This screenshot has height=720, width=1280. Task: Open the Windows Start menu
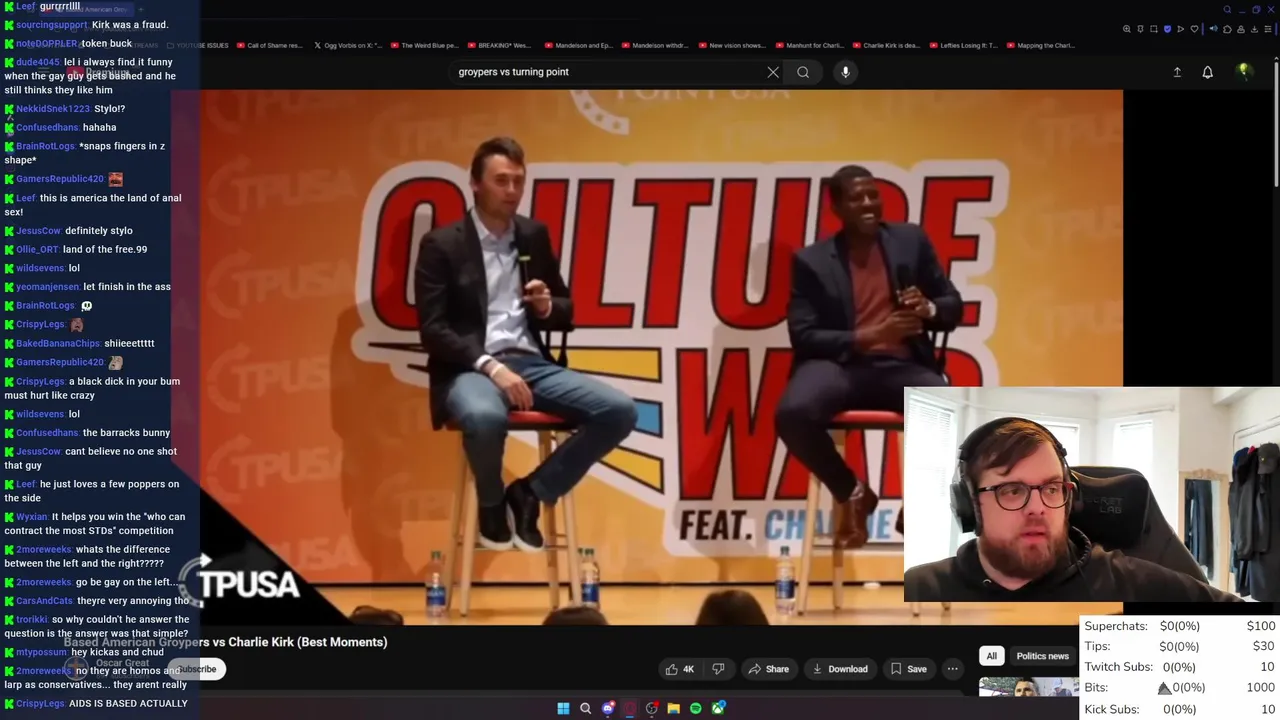563,708
